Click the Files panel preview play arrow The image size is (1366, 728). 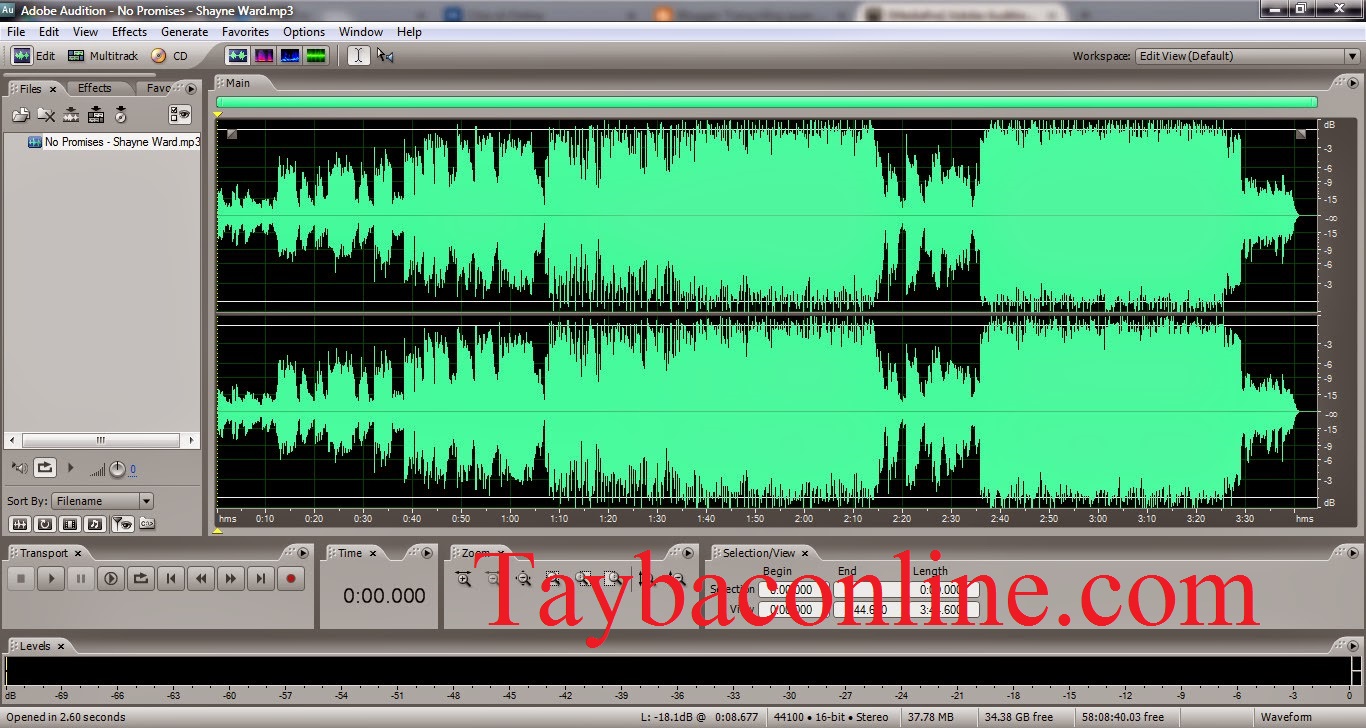tap(70, 467)
